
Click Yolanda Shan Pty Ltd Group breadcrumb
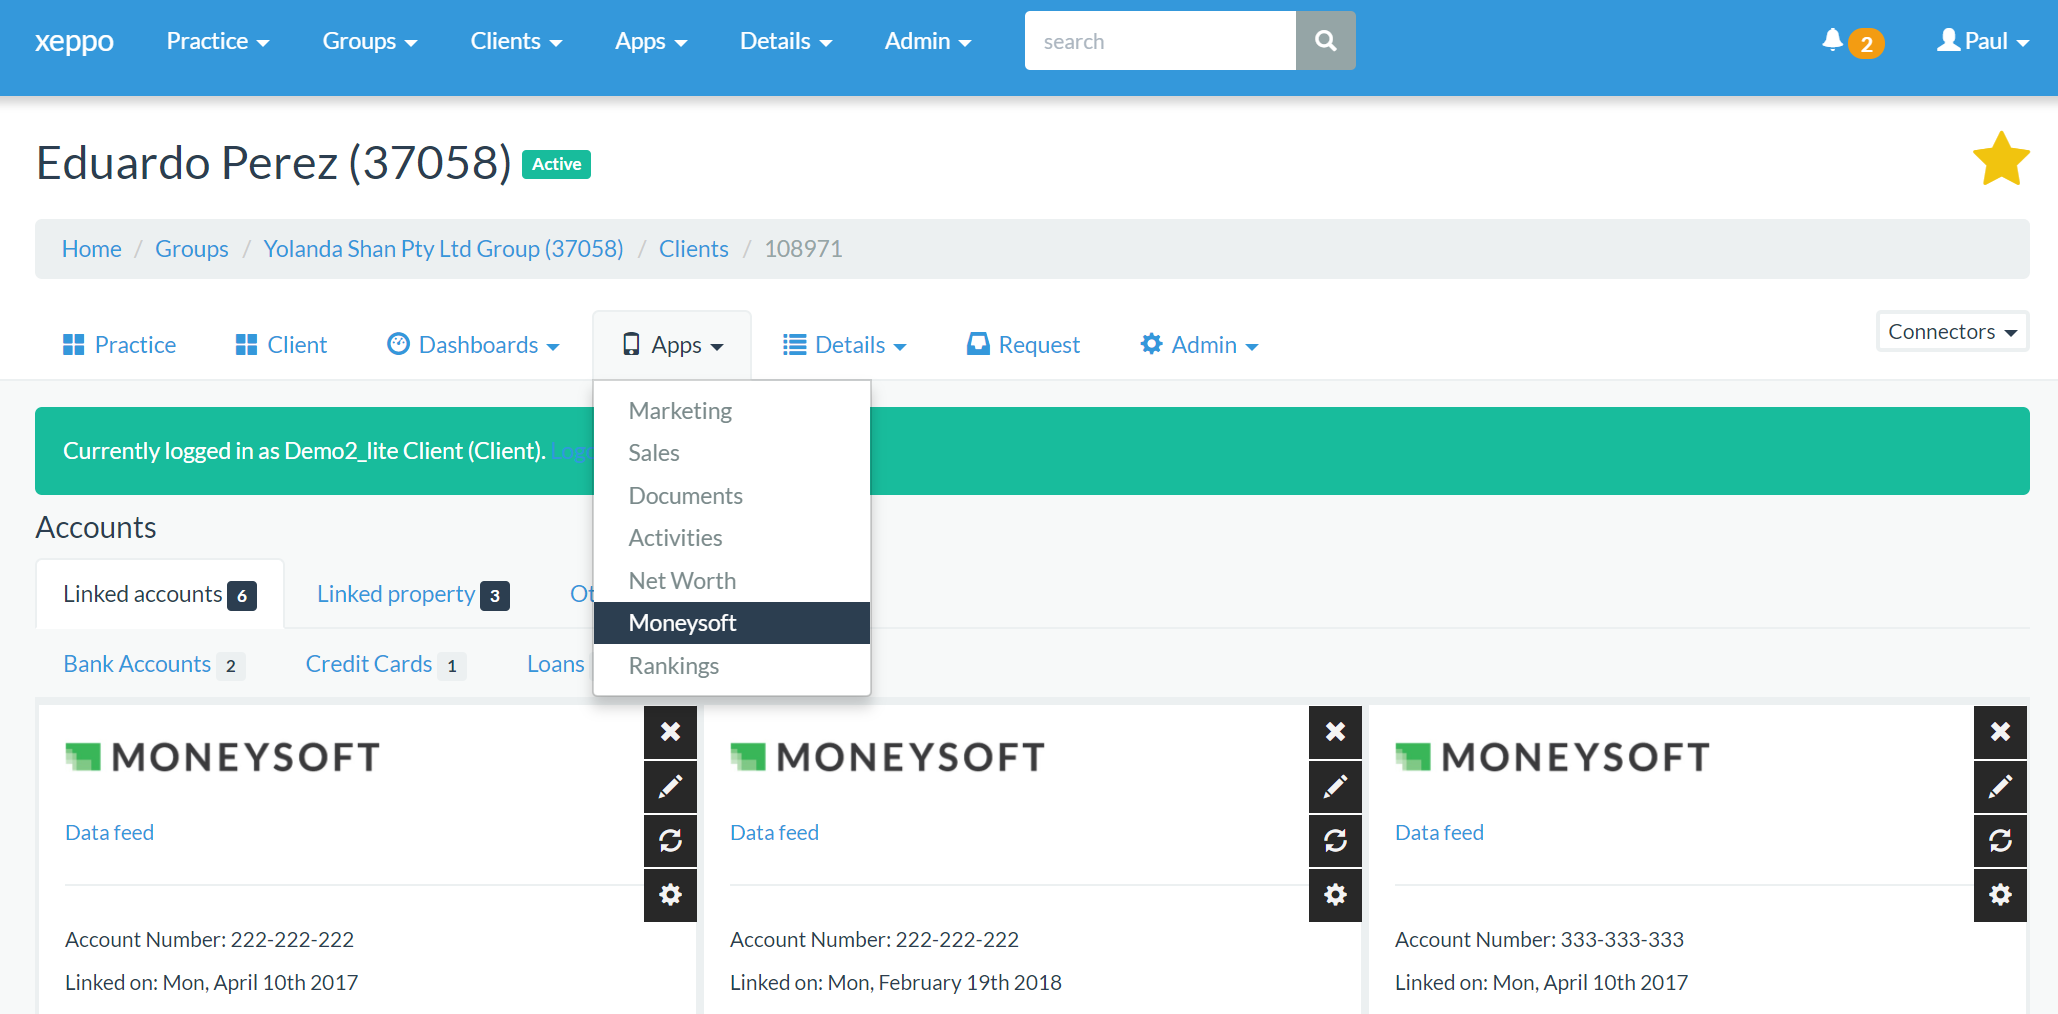(x=443, y=249)
